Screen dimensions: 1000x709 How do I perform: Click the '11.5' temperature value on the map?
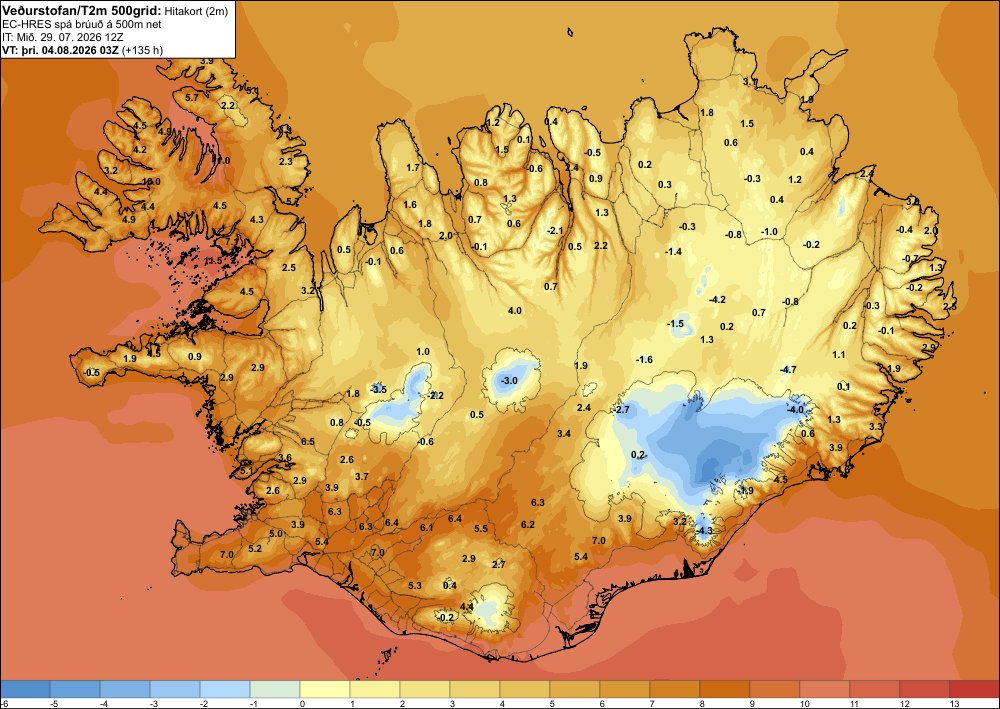point(213,260)
